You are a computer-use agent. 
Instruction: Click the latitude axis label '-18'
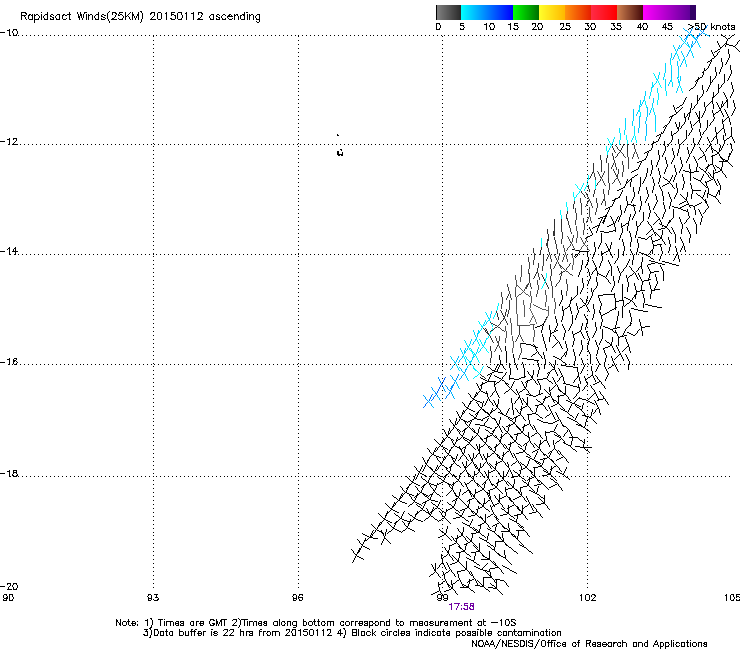point(9,473)
